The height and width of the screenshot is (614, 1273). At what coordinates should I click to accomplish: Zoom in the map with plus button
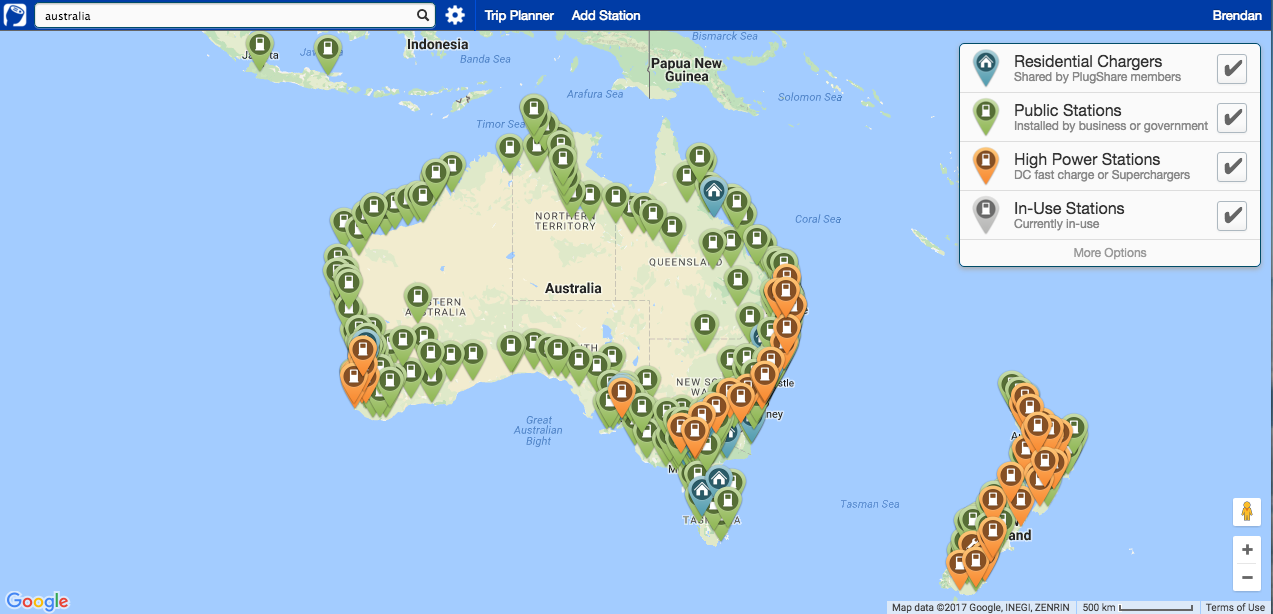(1246, 550)
